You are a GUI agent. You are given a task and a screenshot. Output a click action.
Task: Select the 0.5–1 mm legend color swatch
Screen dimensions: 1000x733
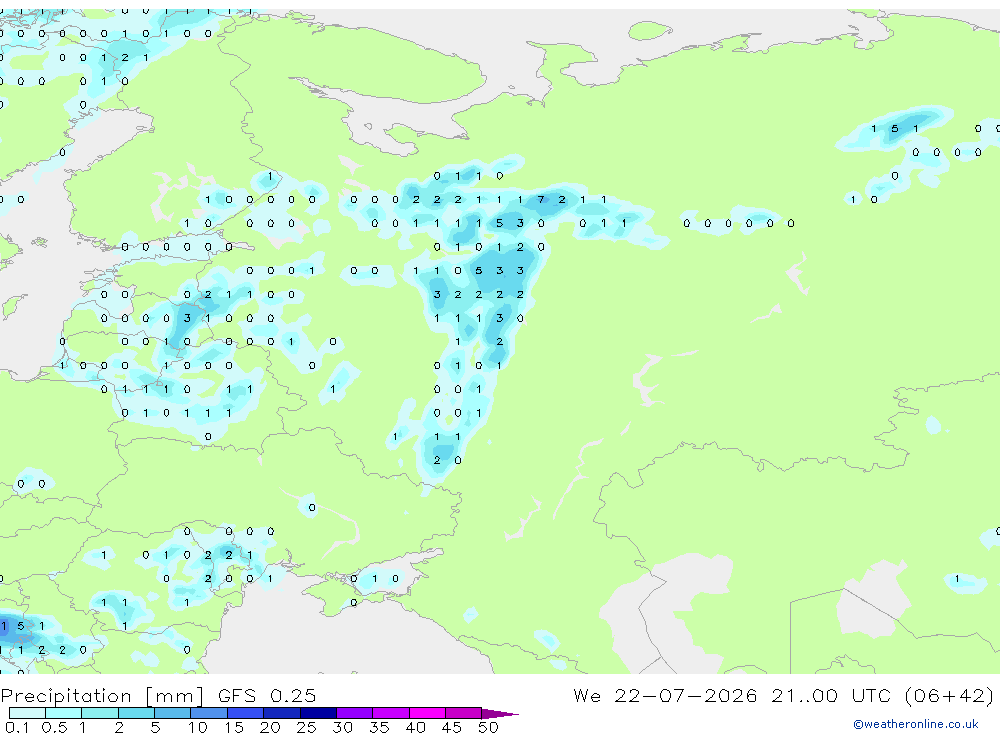point(63,713)
